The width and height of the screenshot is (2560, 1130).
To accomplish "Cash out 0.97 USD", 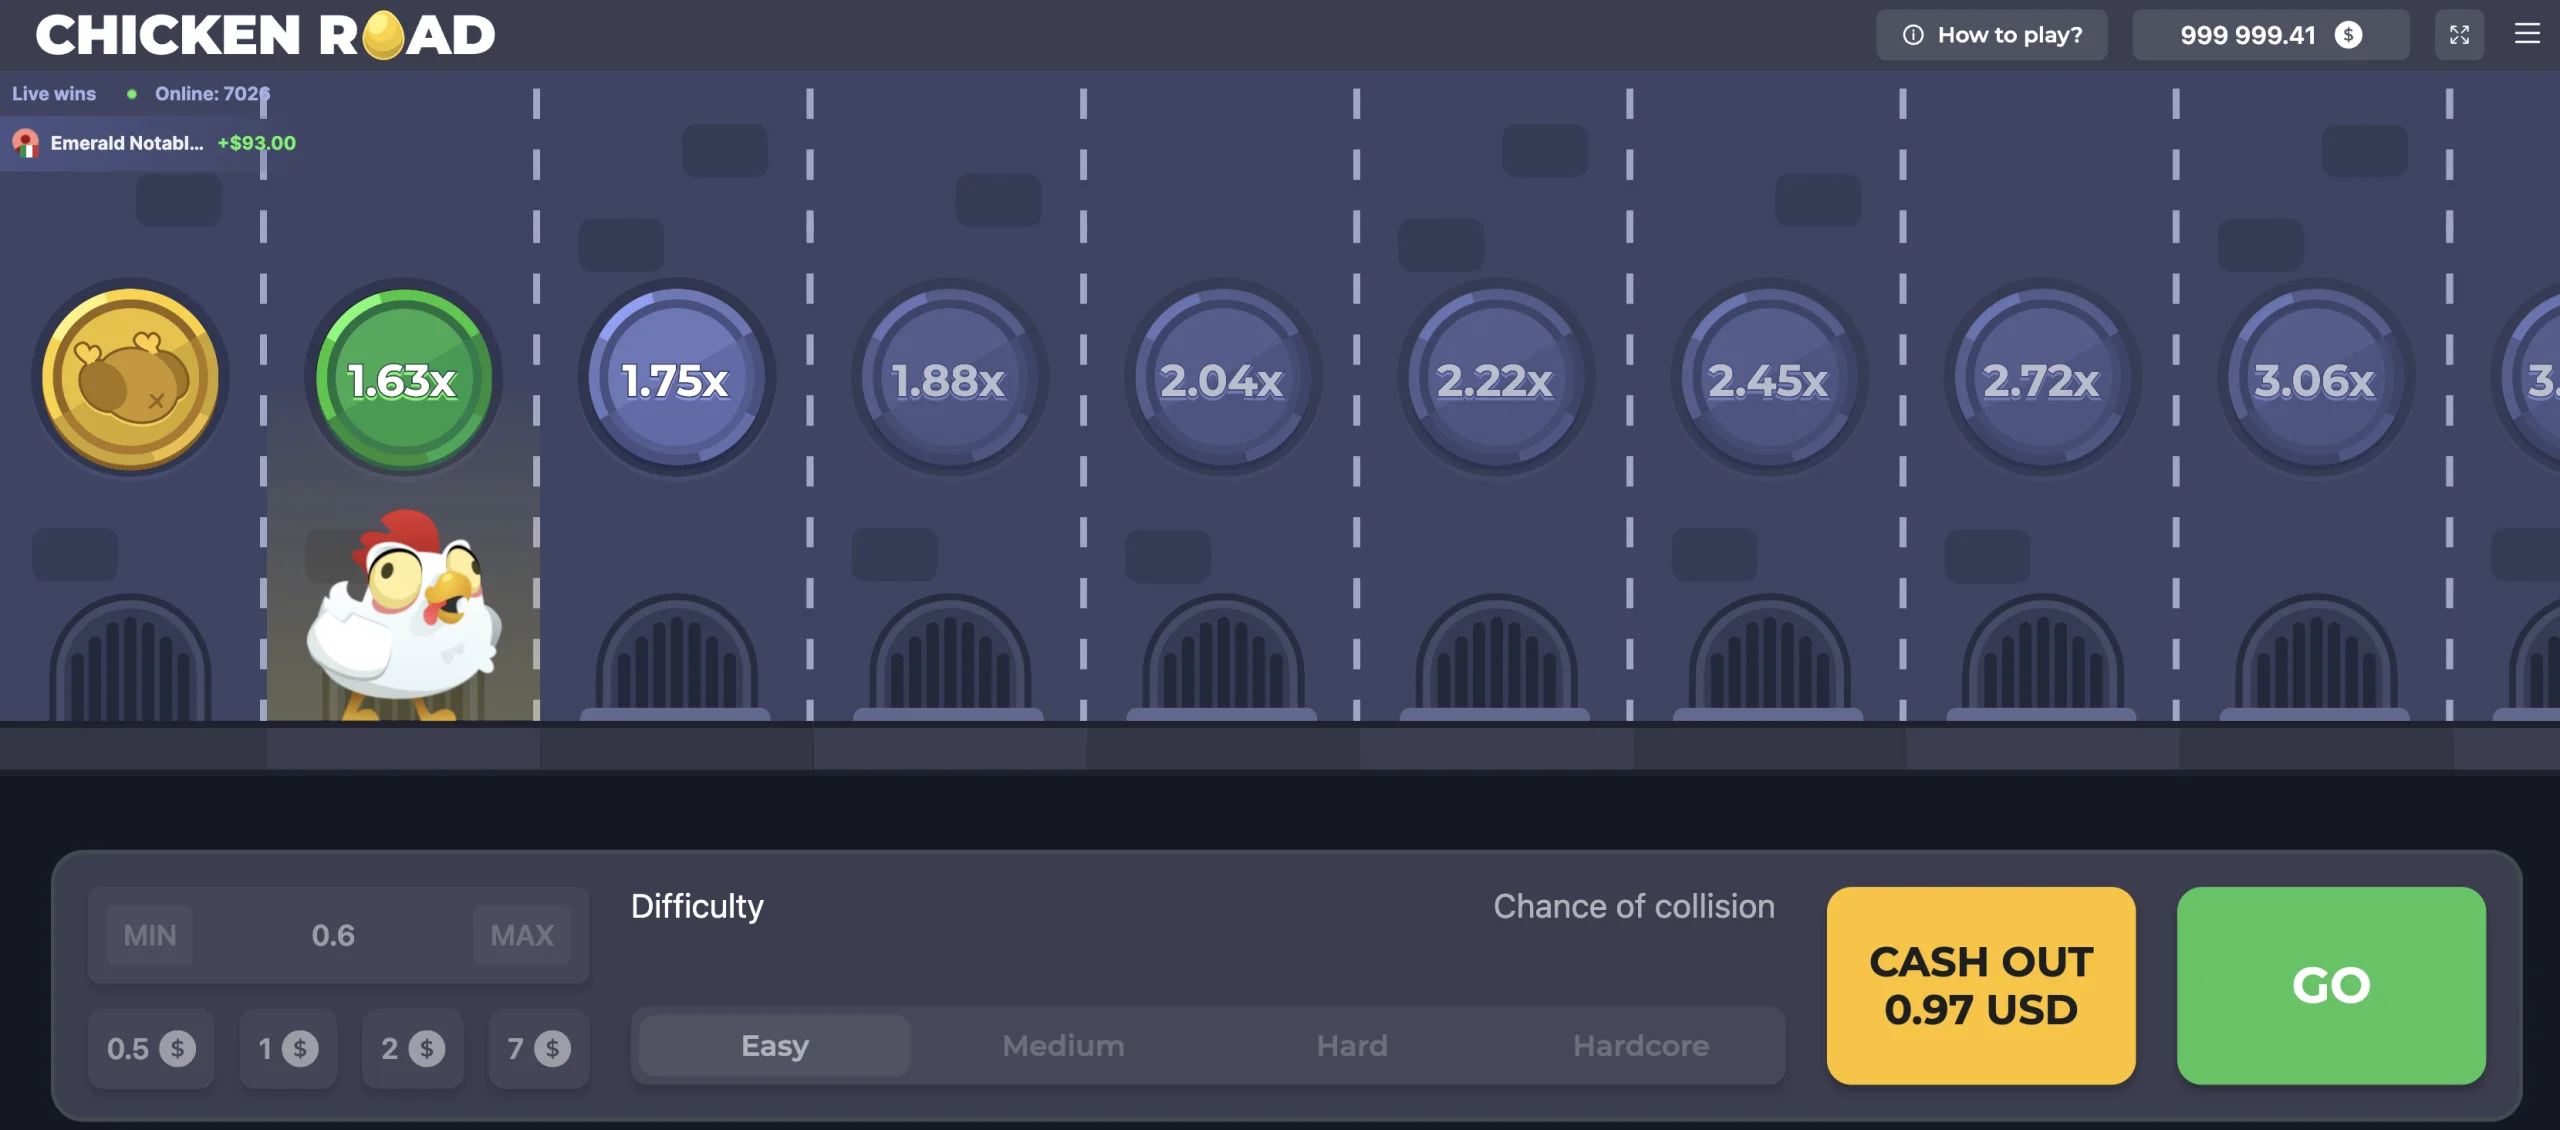I will pyautogui.click(x=1981, y=985).
